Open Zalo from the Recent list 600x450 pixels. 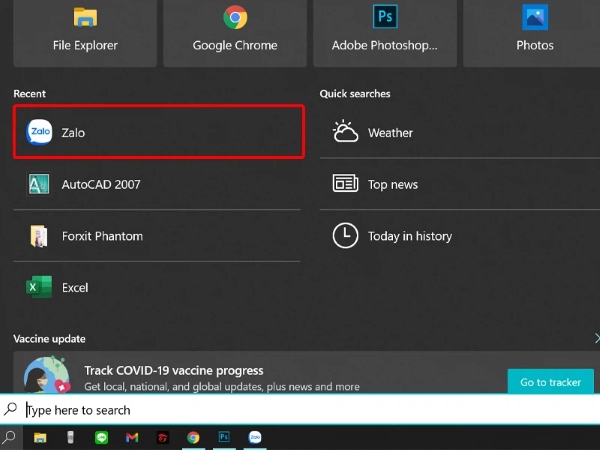coord(158,132)
